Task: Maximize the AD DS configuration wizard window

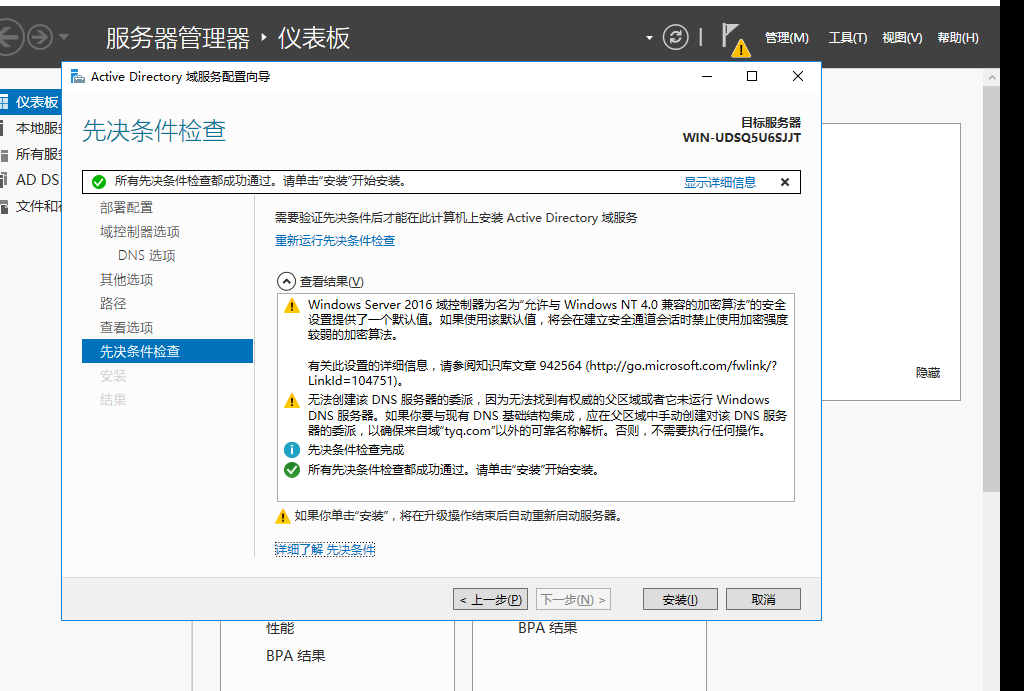Action: [752, 76]
